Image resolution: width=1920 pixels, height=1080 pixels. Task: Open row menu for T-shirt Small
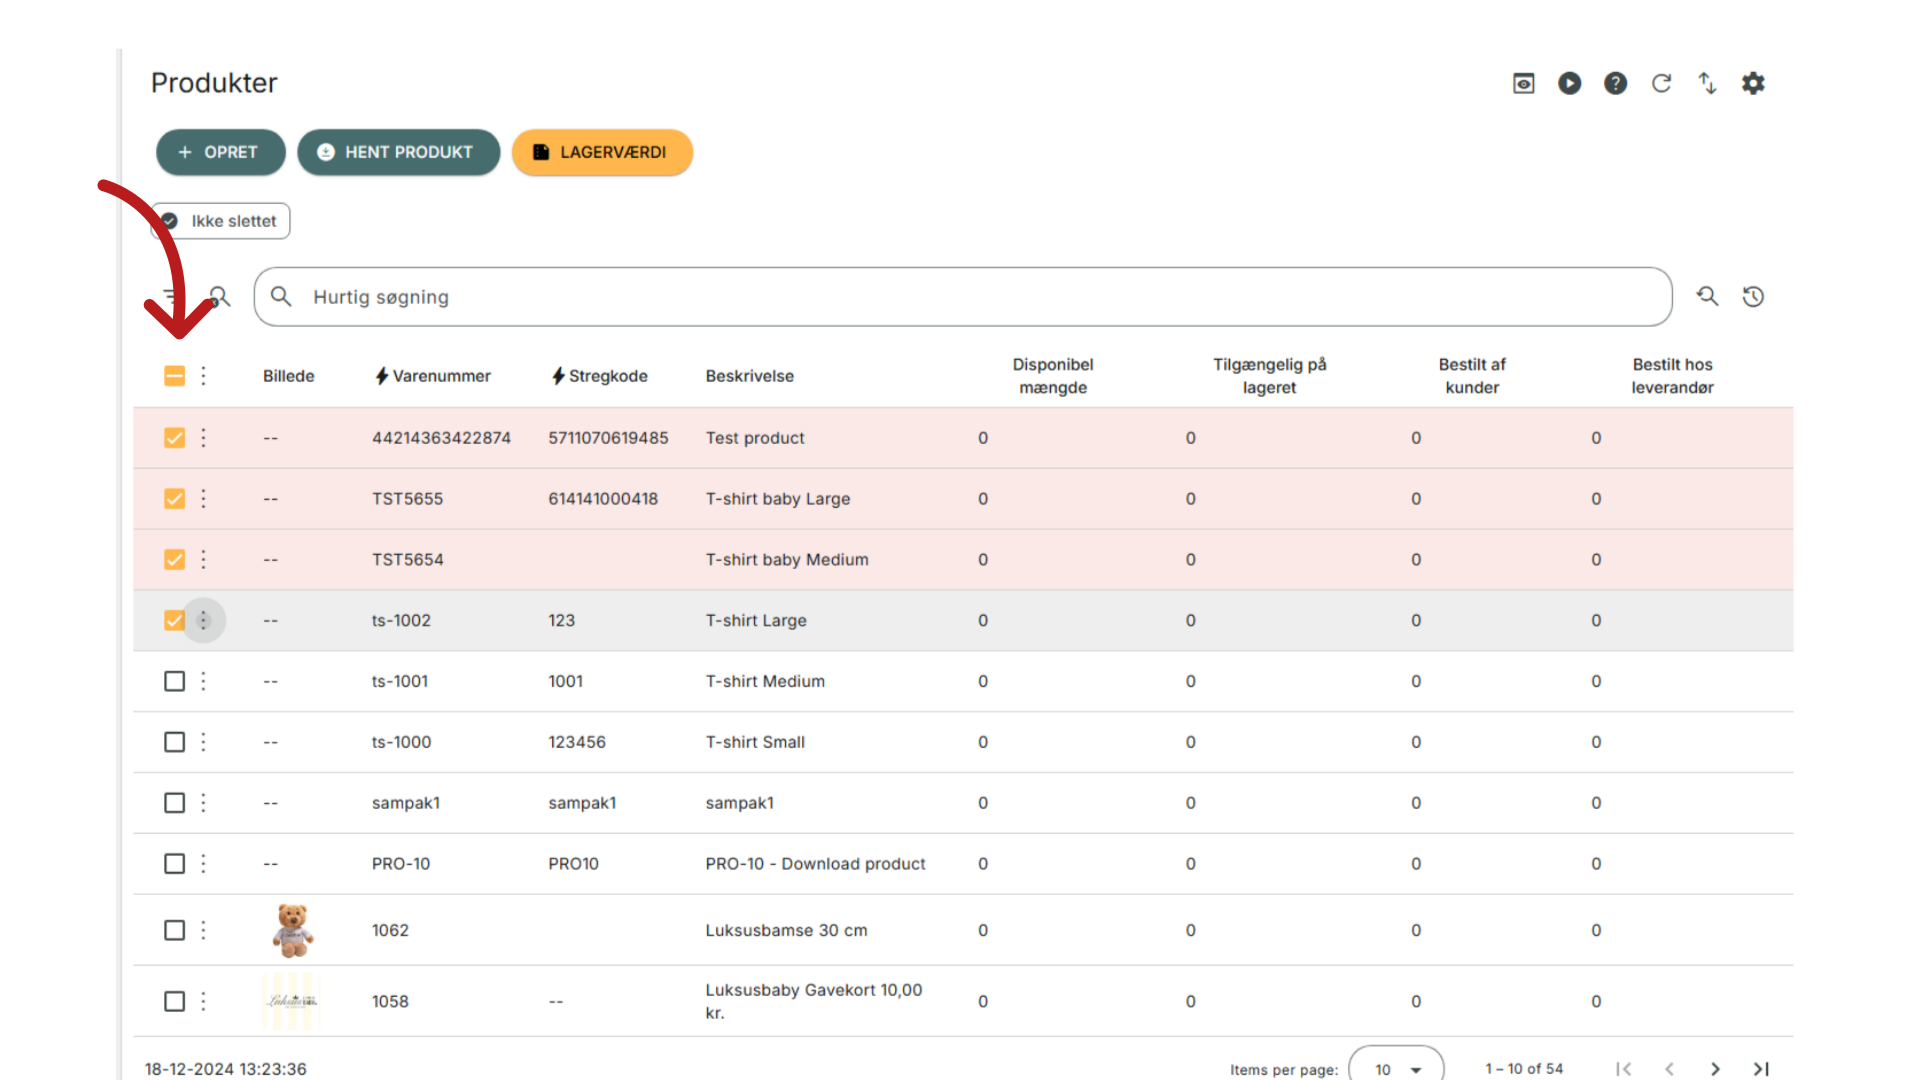(x=203, y=742)
